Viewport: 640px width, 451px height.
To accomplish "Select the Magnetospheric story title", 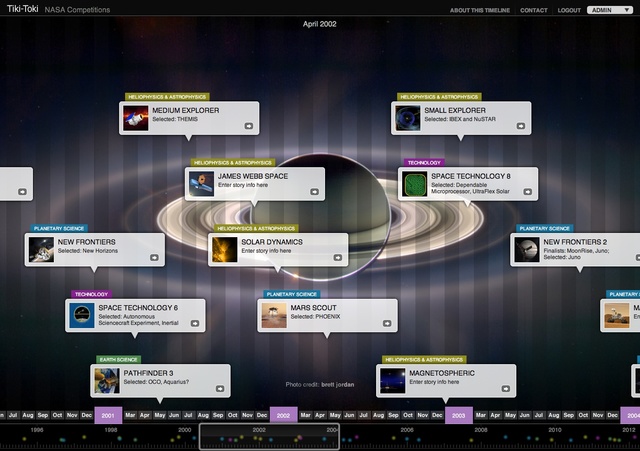I will coord(442,373).
